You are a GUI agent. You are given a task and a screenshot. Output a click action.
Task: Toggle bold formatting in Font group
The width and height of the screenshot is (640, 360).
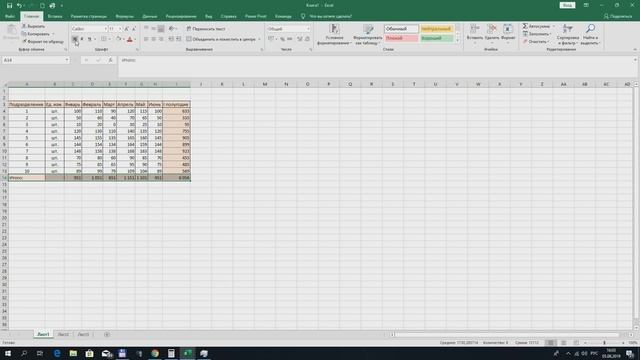pos(75,39)
